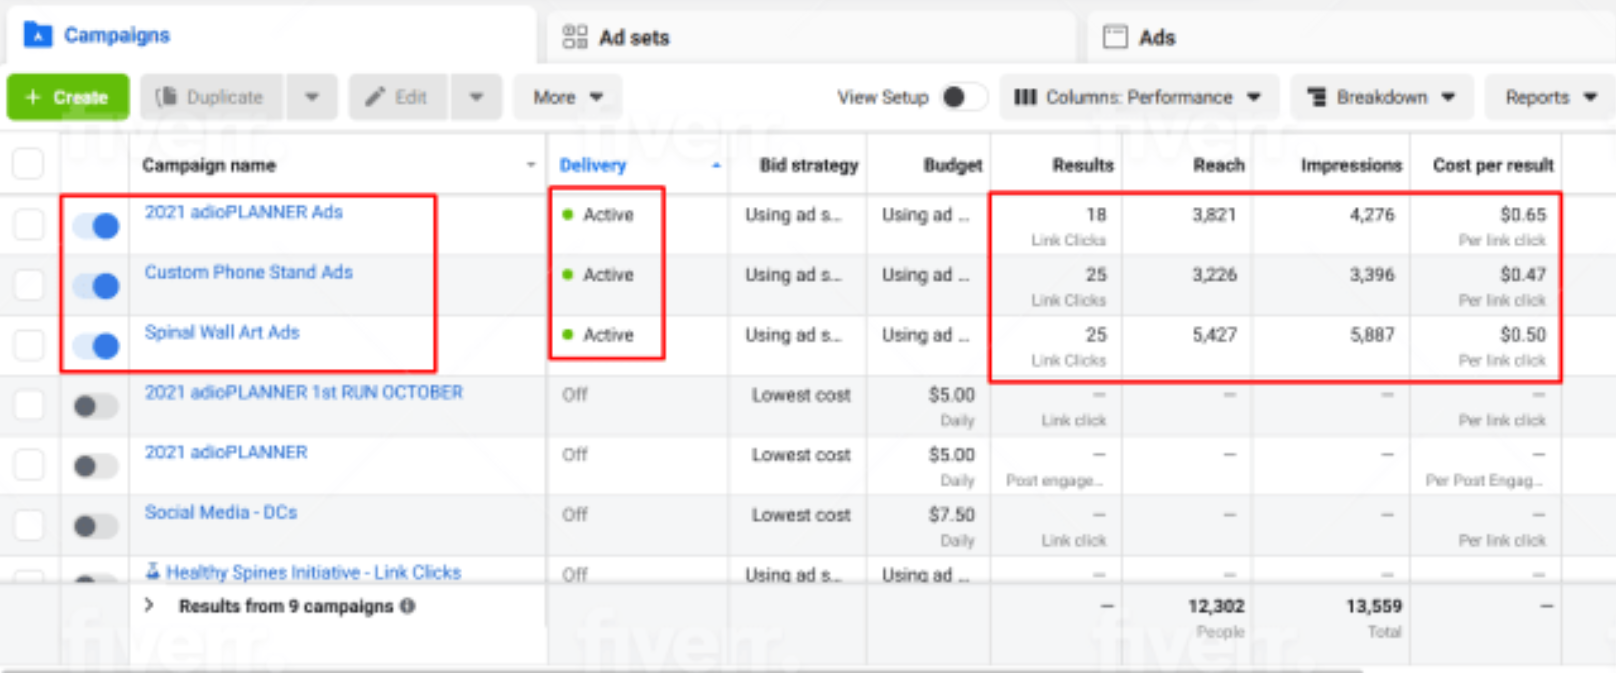This screenshot has width=1616, height=673.
Task: Open the More menu
Action: coord(567,97)
